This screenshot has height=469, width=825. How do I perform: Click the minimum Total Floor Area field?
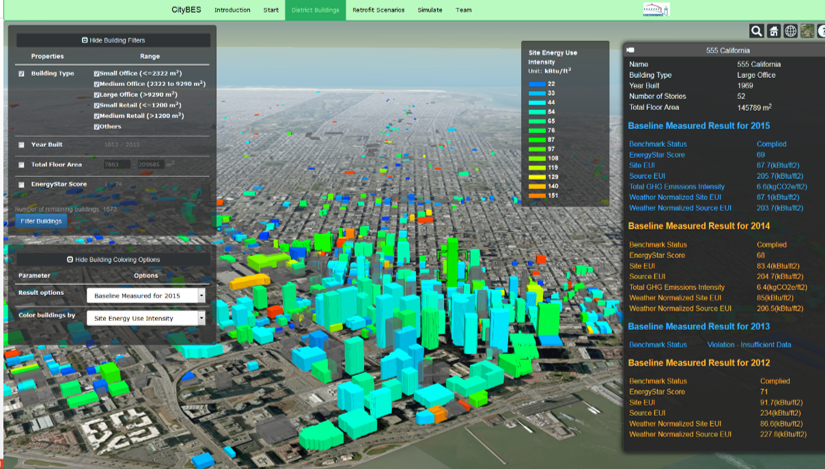[117, 165]
